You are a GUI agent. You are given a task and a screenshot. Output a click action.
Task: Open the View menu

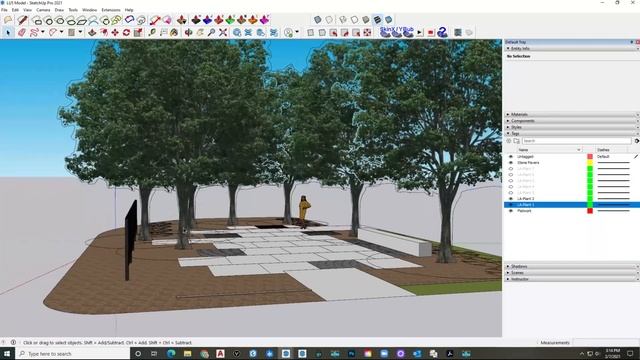point(27,10)
